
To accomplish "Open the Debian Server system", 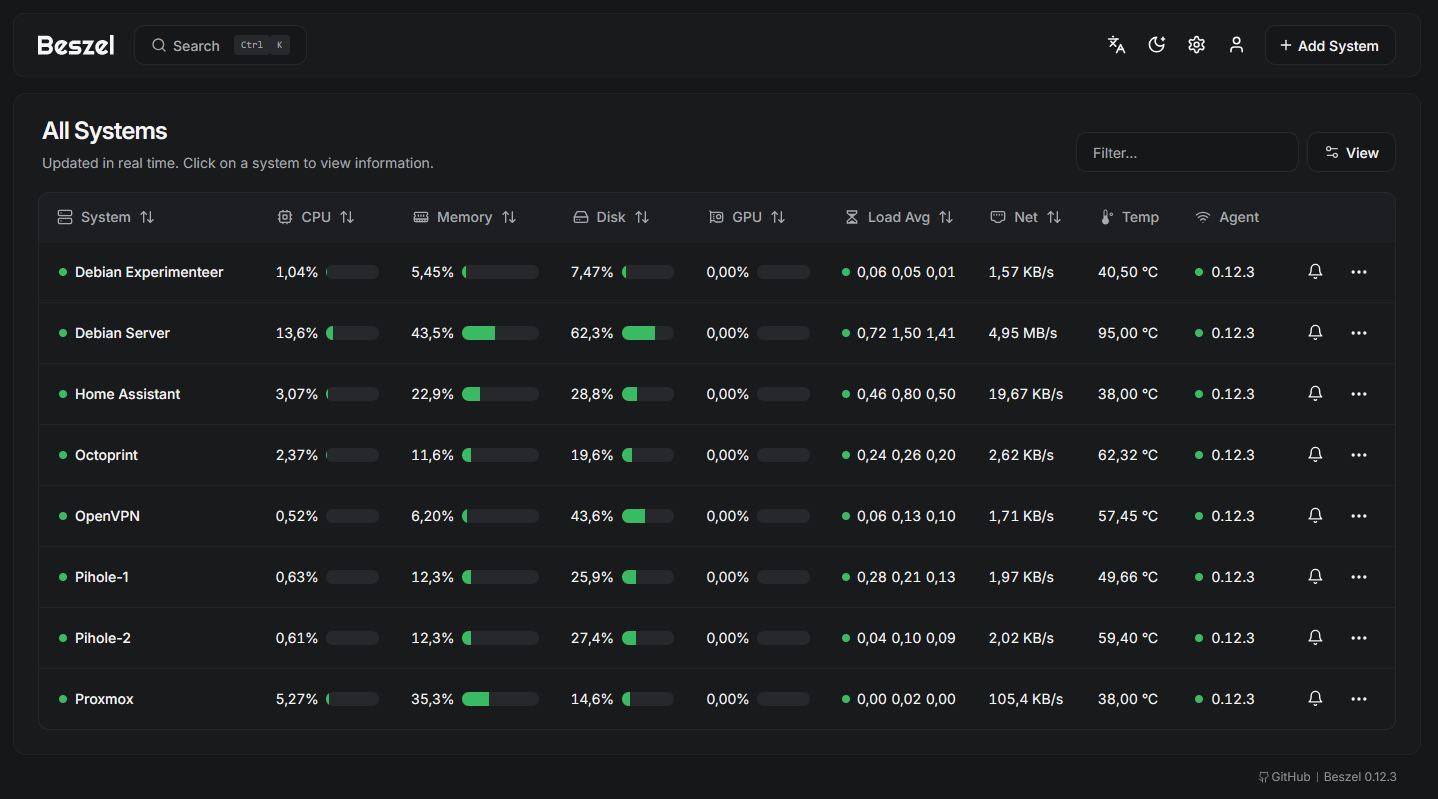I will pyautogui.click(x=122, y=333).
